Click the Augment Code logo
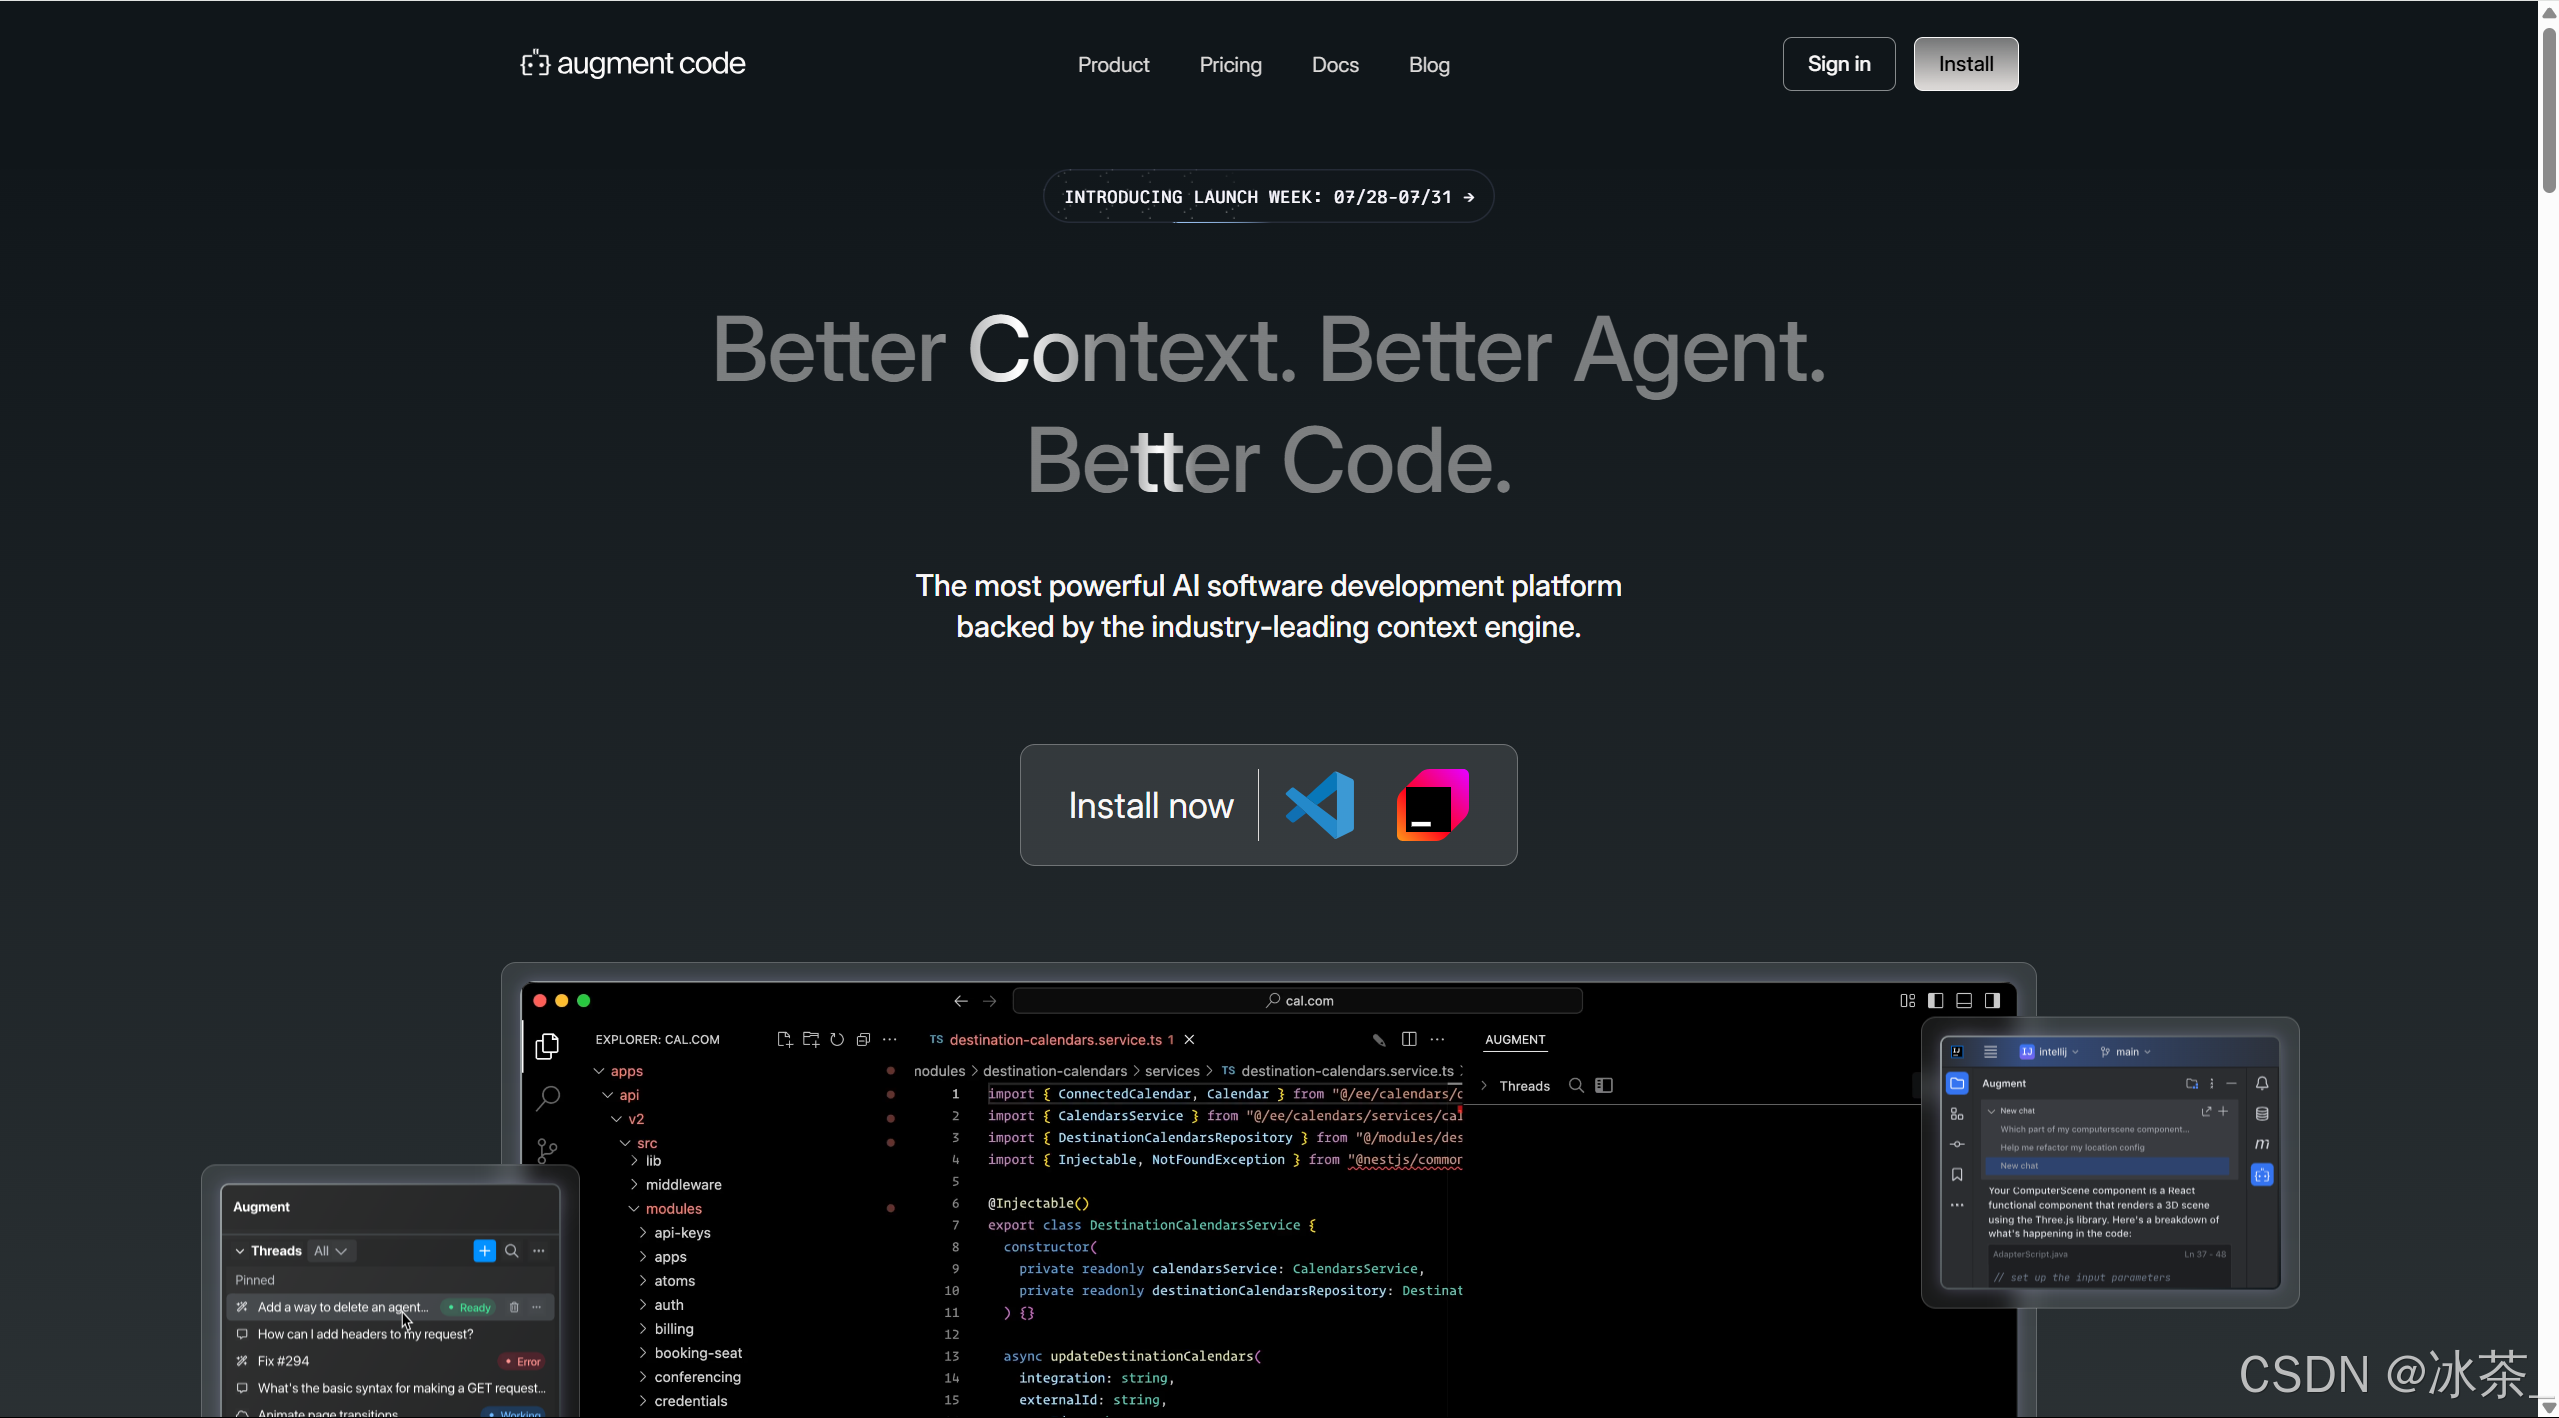This screenshot has height=1418, width=2559. point(633,64)
